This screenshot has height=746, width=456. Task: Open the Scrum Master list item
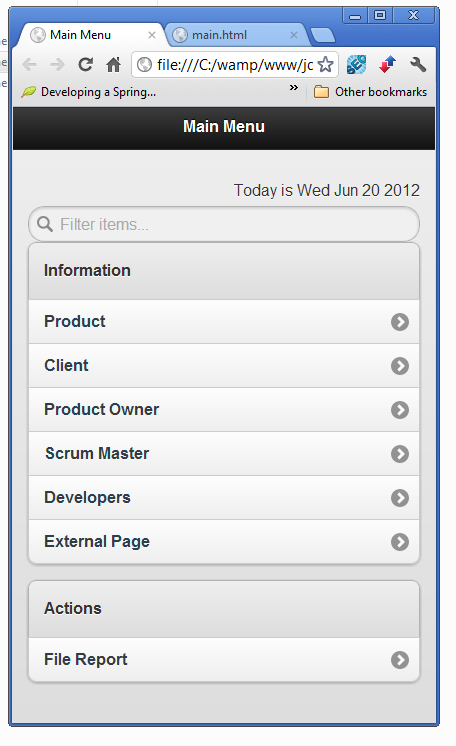point(224,454)
